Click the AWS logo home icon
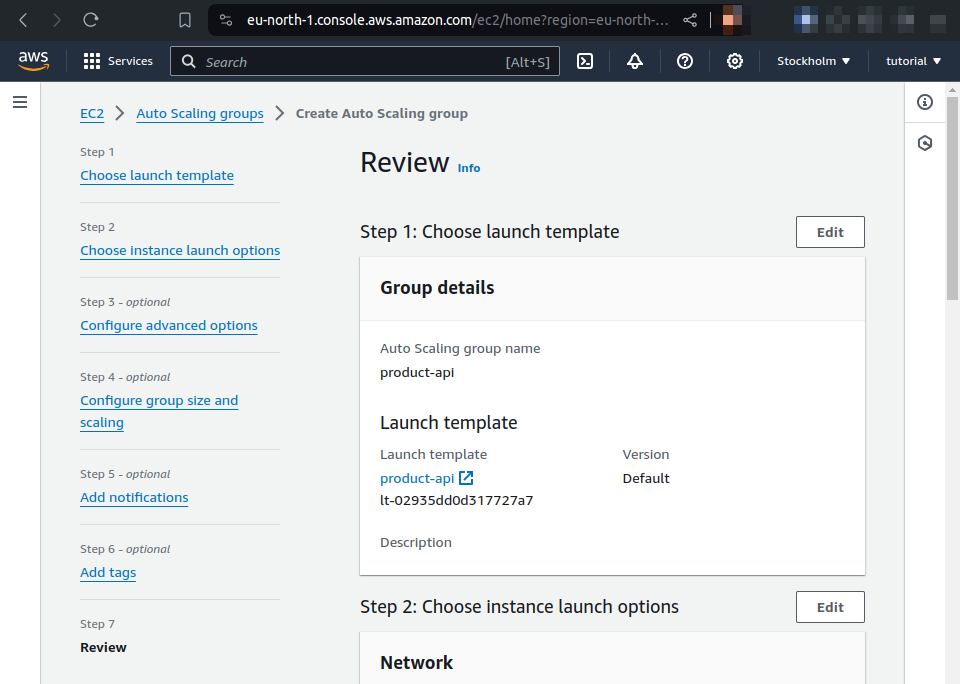960x684 pixels. [x=33, y=61]
